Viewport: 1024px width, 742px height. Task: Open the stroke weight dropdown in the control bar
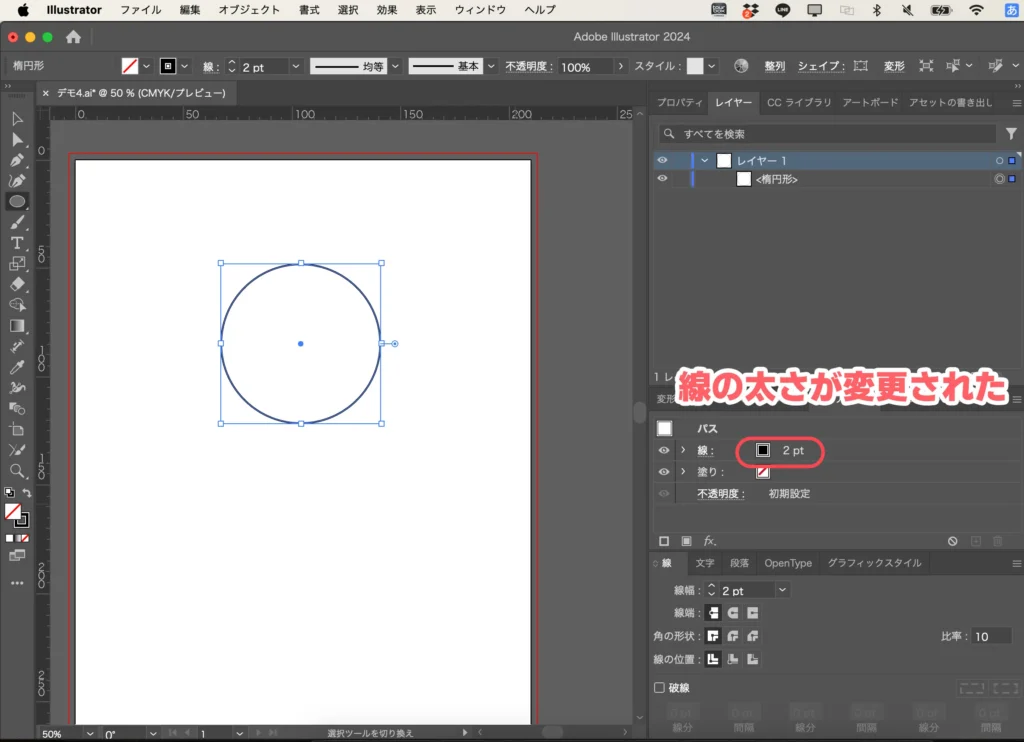pyautogui.click(x=294, y=66)
